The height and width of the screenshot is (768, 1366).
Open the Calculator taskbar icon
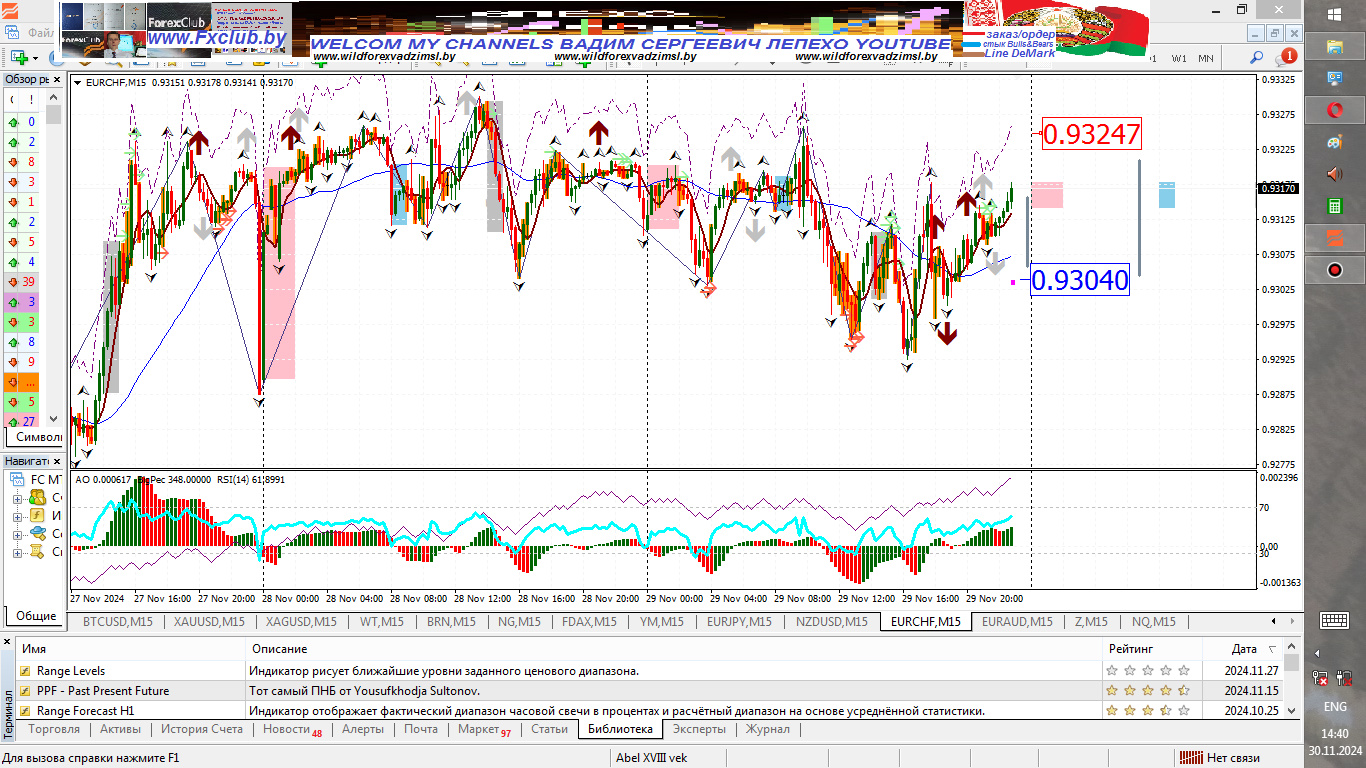coord(1334,206)
